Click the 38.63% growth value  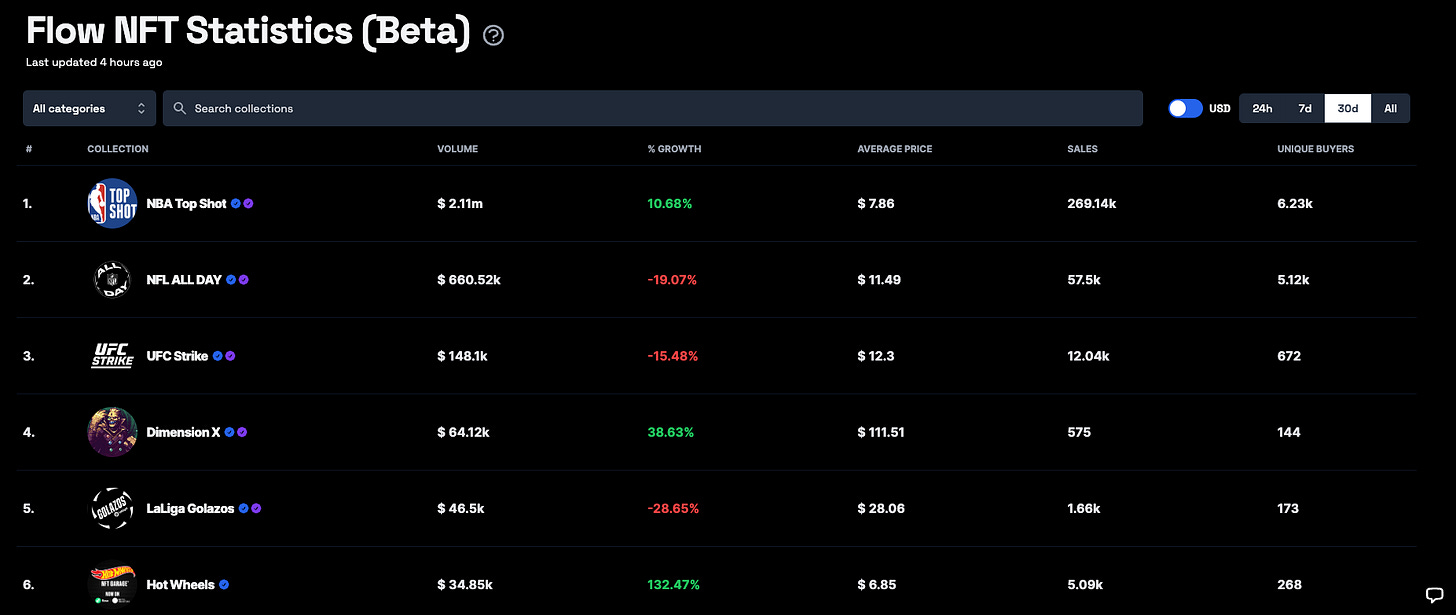(x=670, y=432)
